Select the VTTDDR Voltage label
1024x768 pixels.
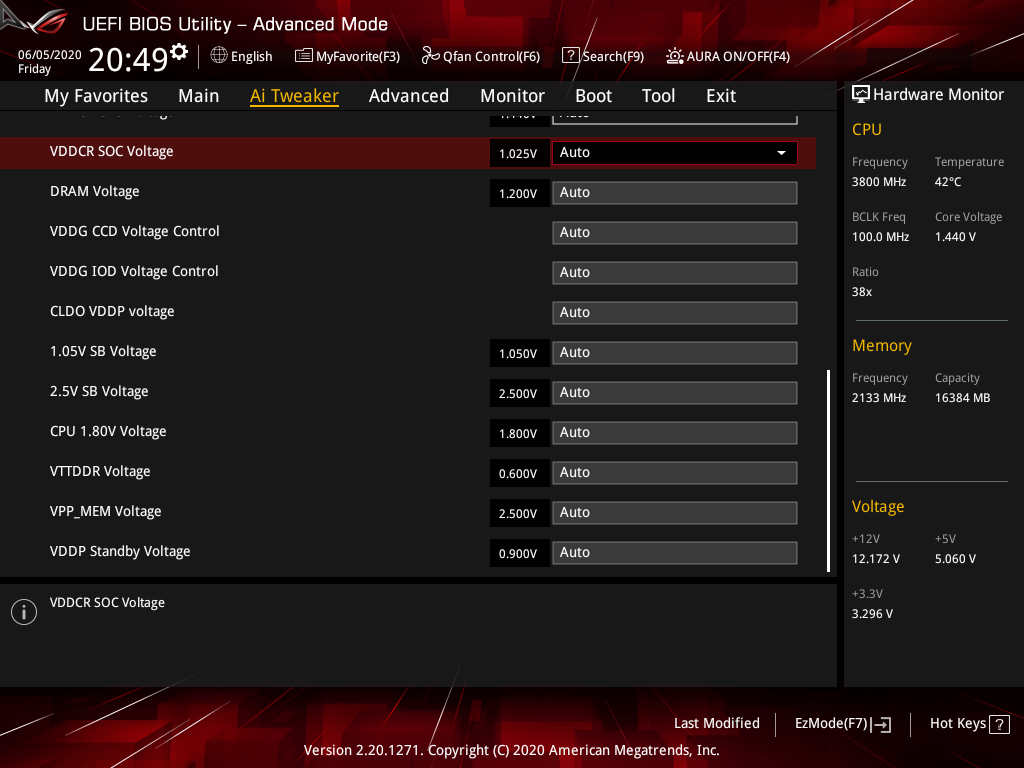click(99, 471)
